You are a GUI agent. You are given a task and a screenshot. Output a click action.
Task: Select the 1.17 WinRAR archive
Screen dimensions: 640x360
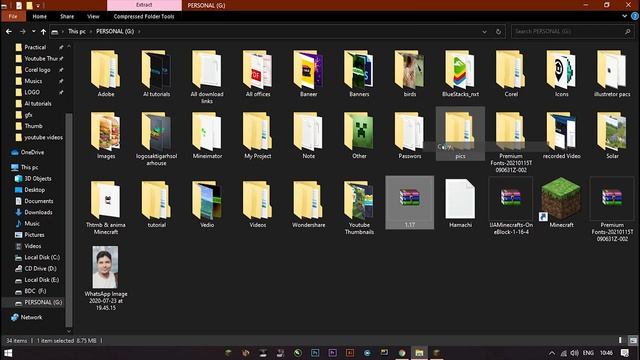[410, 202]
